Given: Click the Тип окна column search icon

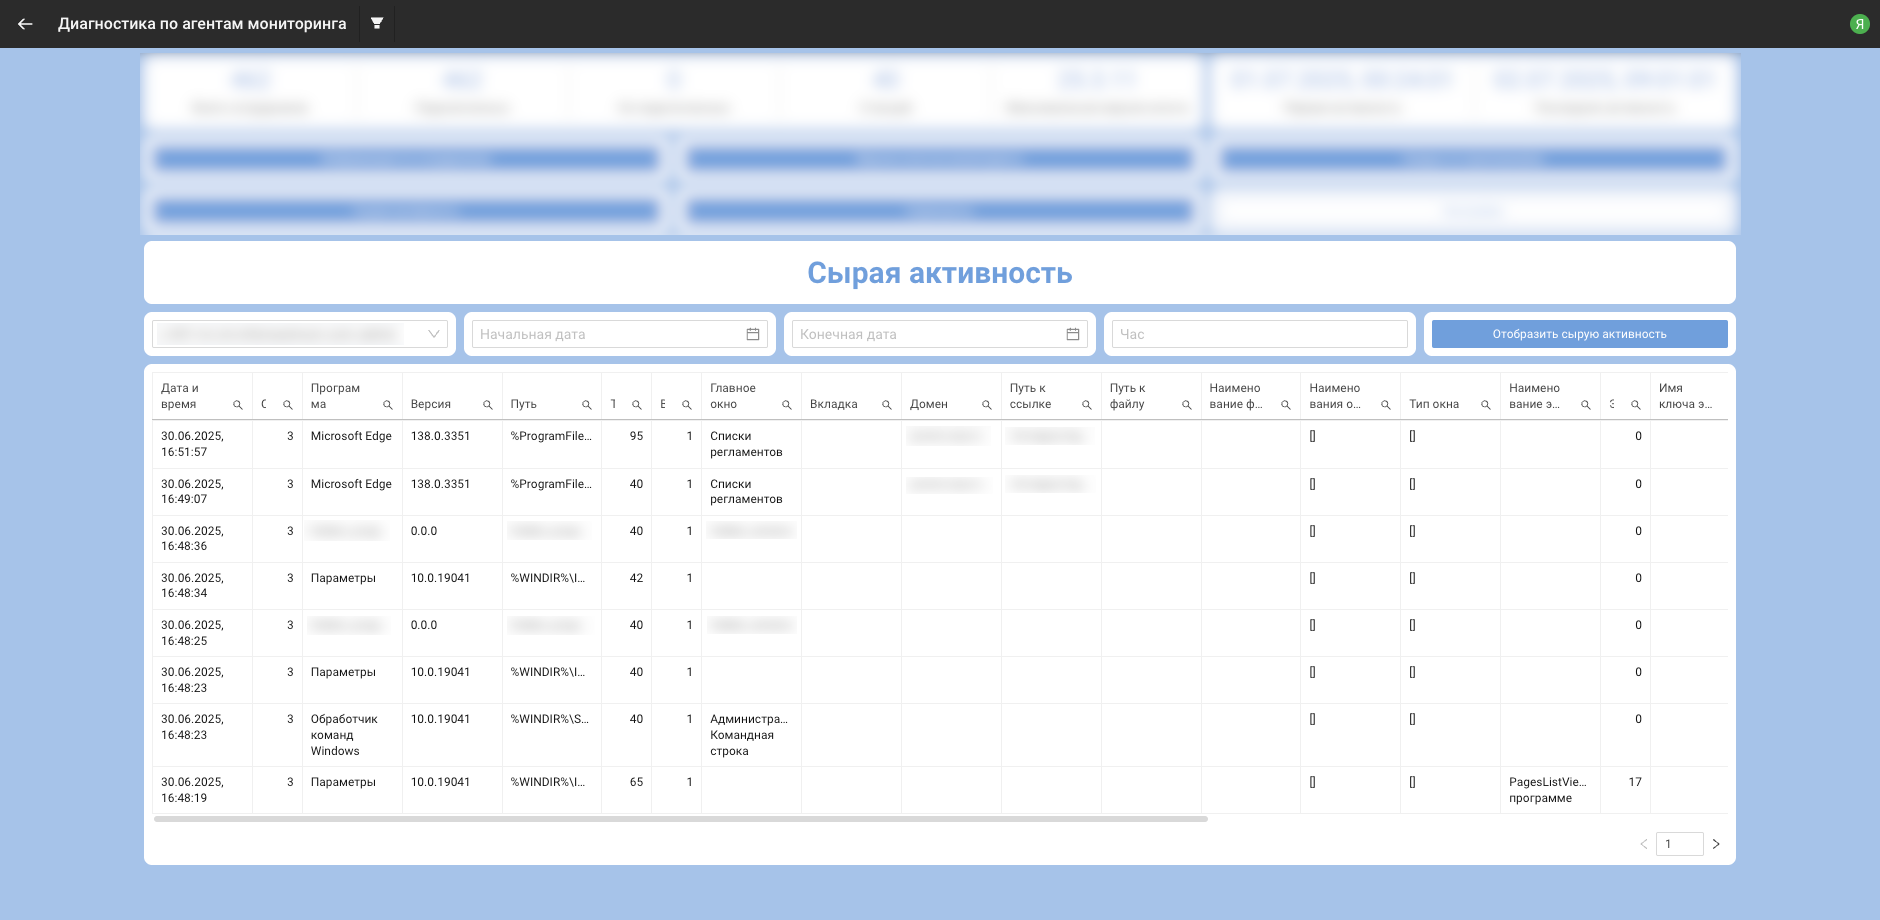Looking at the screenshot, I should tap(1486, 405).
